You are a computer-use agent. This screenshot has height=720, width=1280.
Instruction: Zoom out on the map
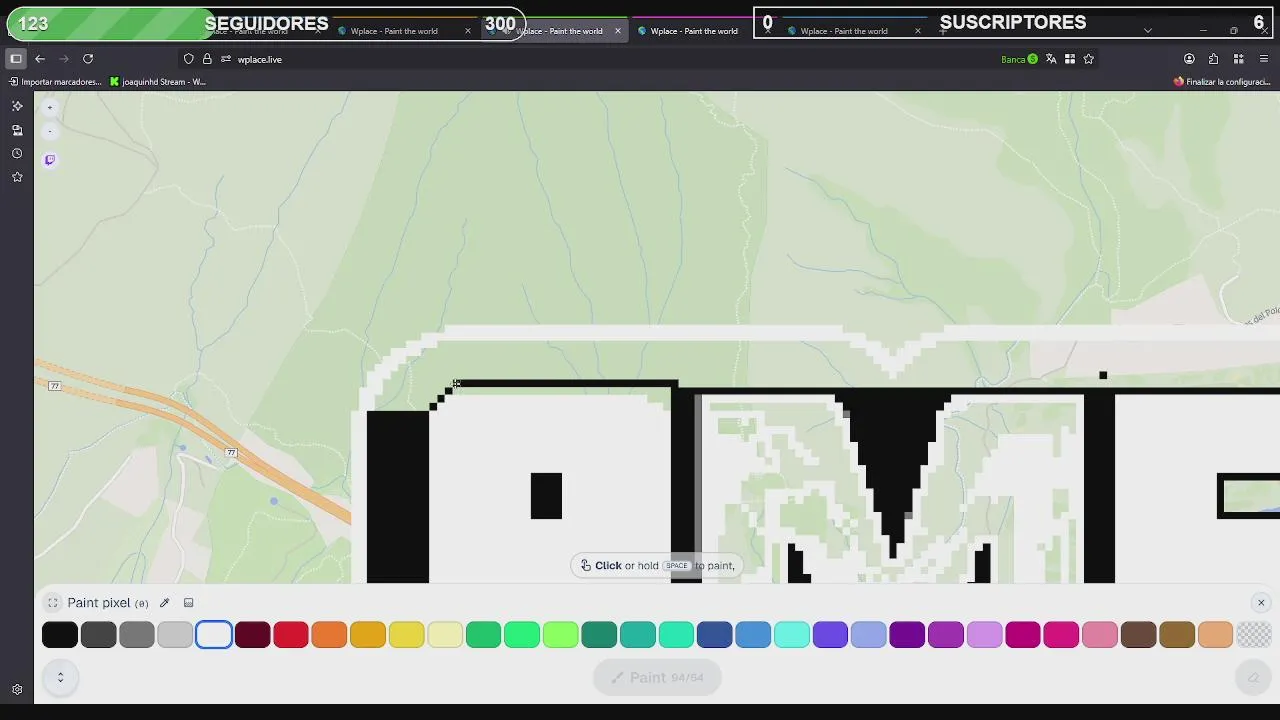point(50,131)
